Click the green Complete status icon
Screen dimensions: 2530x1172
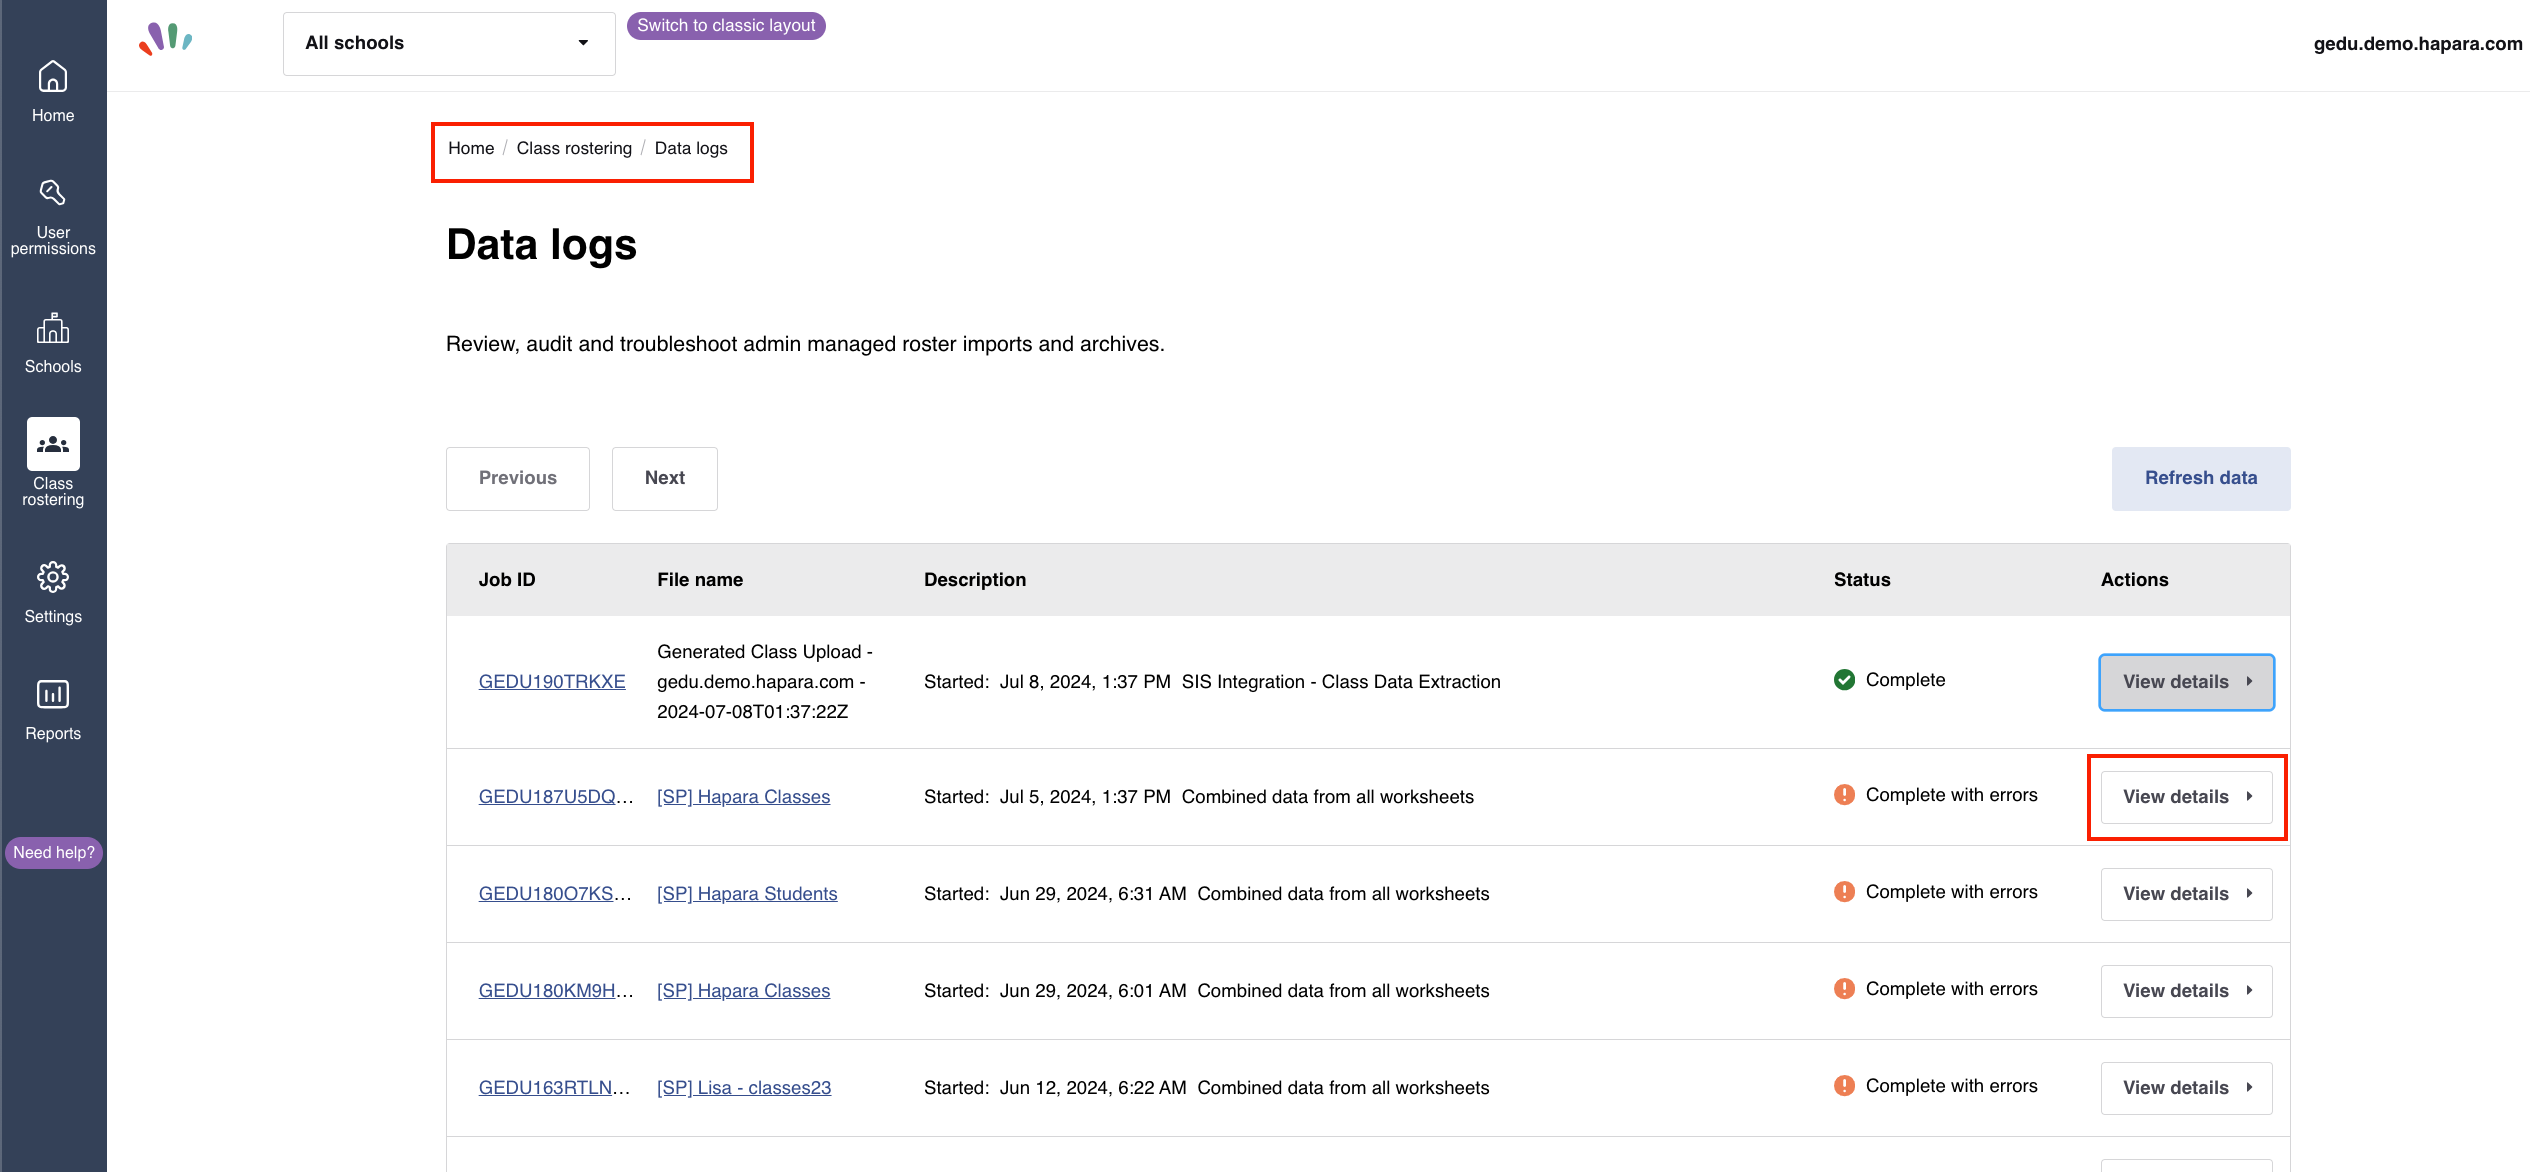1844,680
